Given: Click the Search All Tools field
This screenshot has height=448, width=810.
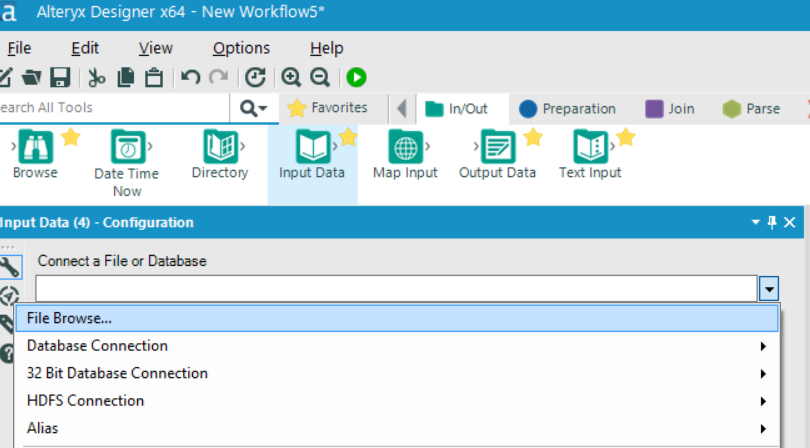Looking at the screenshot, I should coord(114,107).
